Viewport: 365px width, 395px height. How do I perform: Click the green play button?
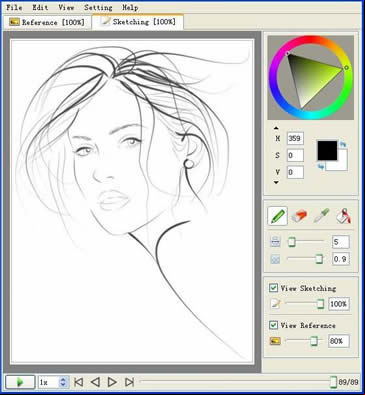pos(20,382)
